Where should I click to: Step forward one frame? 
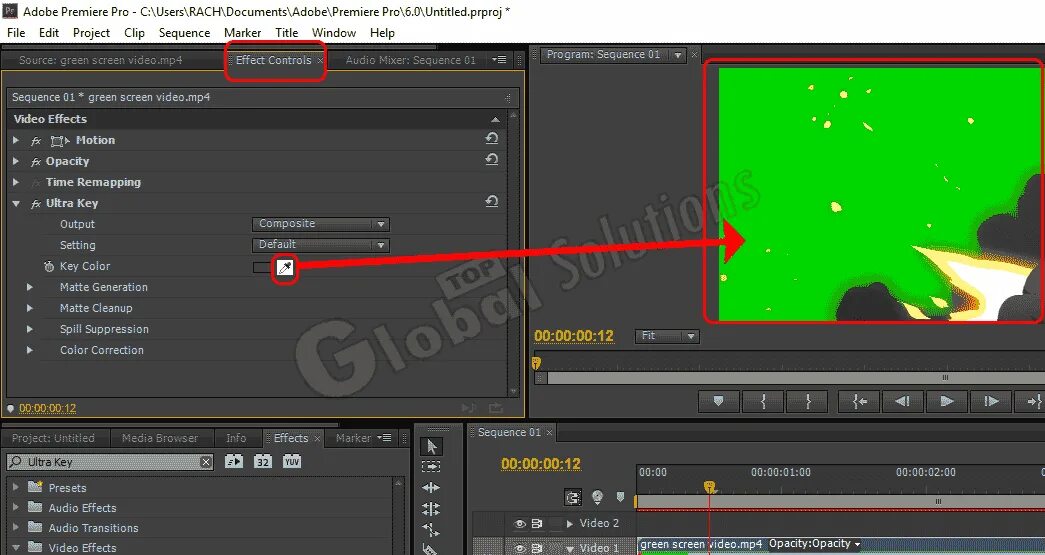click(x=991, y=401)
